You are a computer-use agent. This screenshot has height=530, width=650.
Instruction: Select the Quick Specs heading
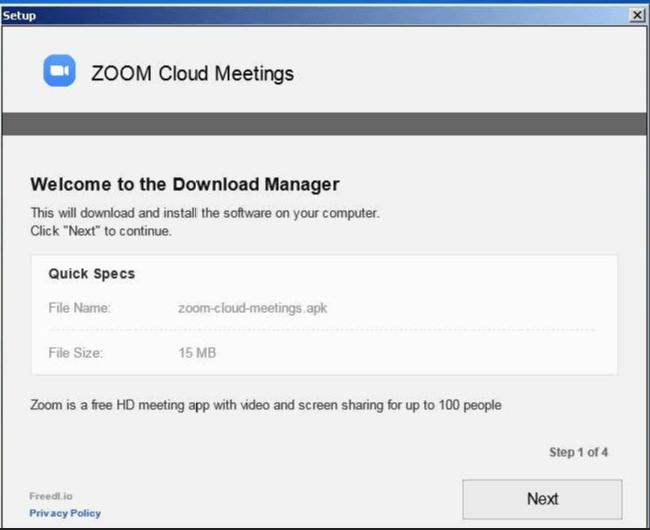91,273
